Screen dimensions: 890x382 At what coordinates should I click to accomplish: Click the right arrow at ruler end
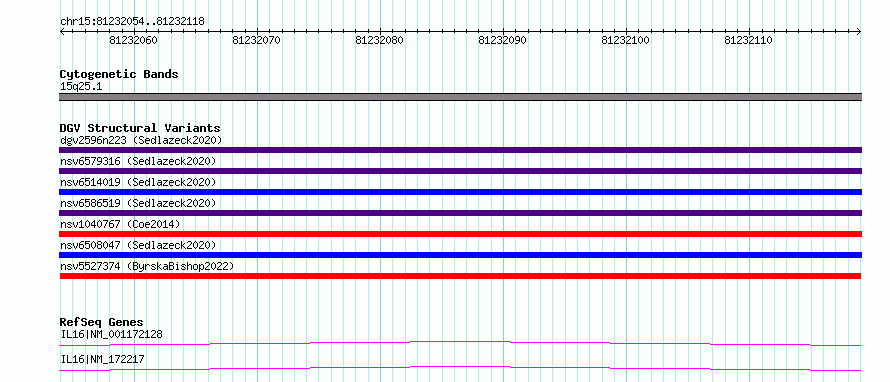[859, 32]
